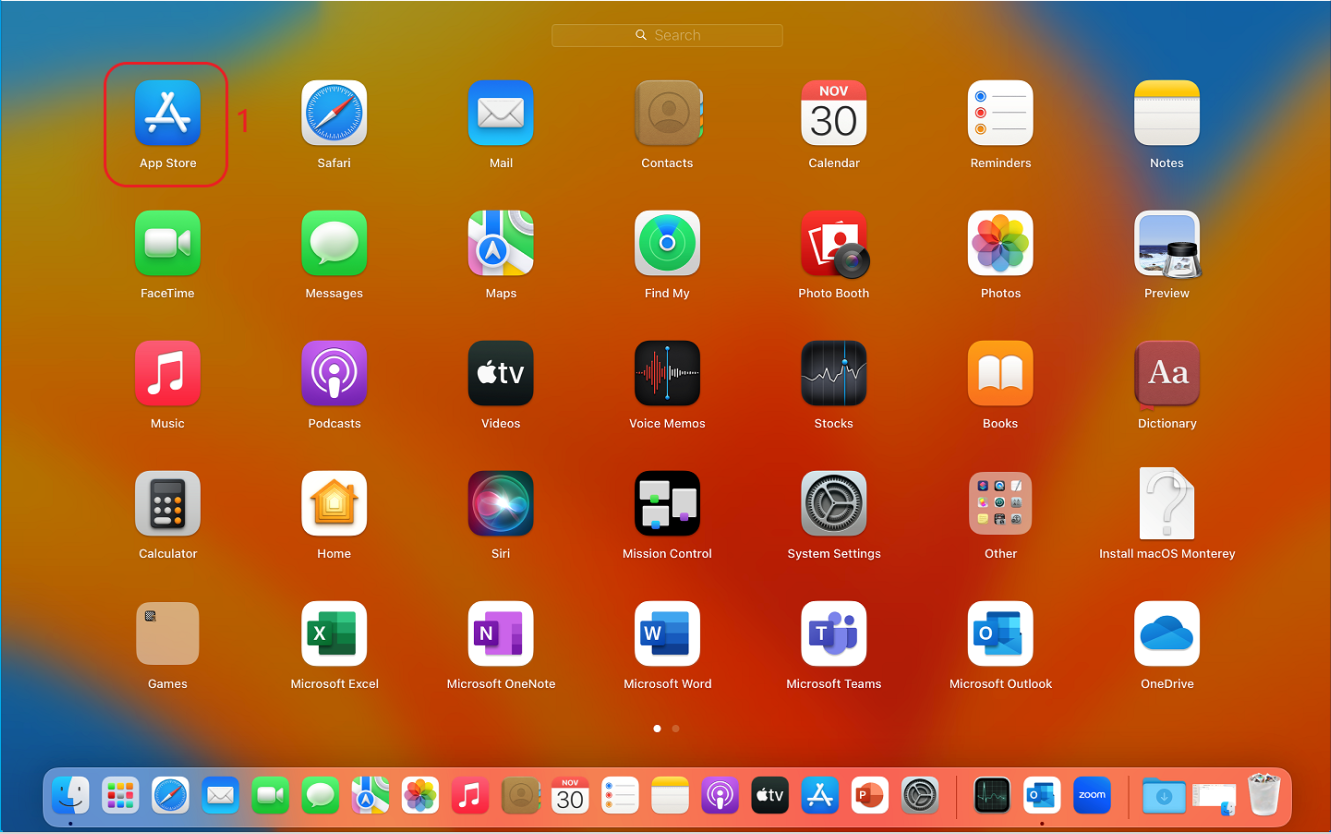Open Microsoft Teams
This screenshot has height=834, width=1331.
coord(834,633)
